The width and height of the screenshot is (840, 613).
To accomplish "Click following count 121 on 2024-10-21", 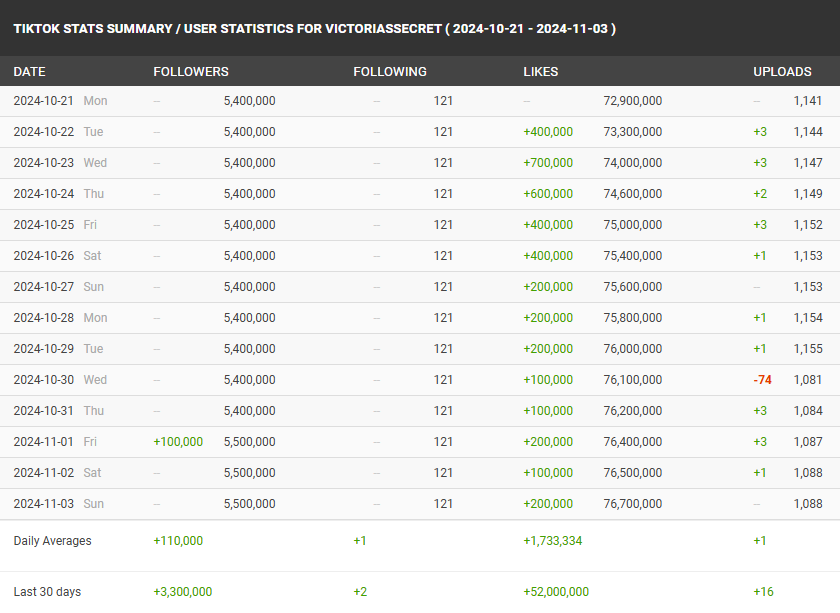I will coord(443,101).
